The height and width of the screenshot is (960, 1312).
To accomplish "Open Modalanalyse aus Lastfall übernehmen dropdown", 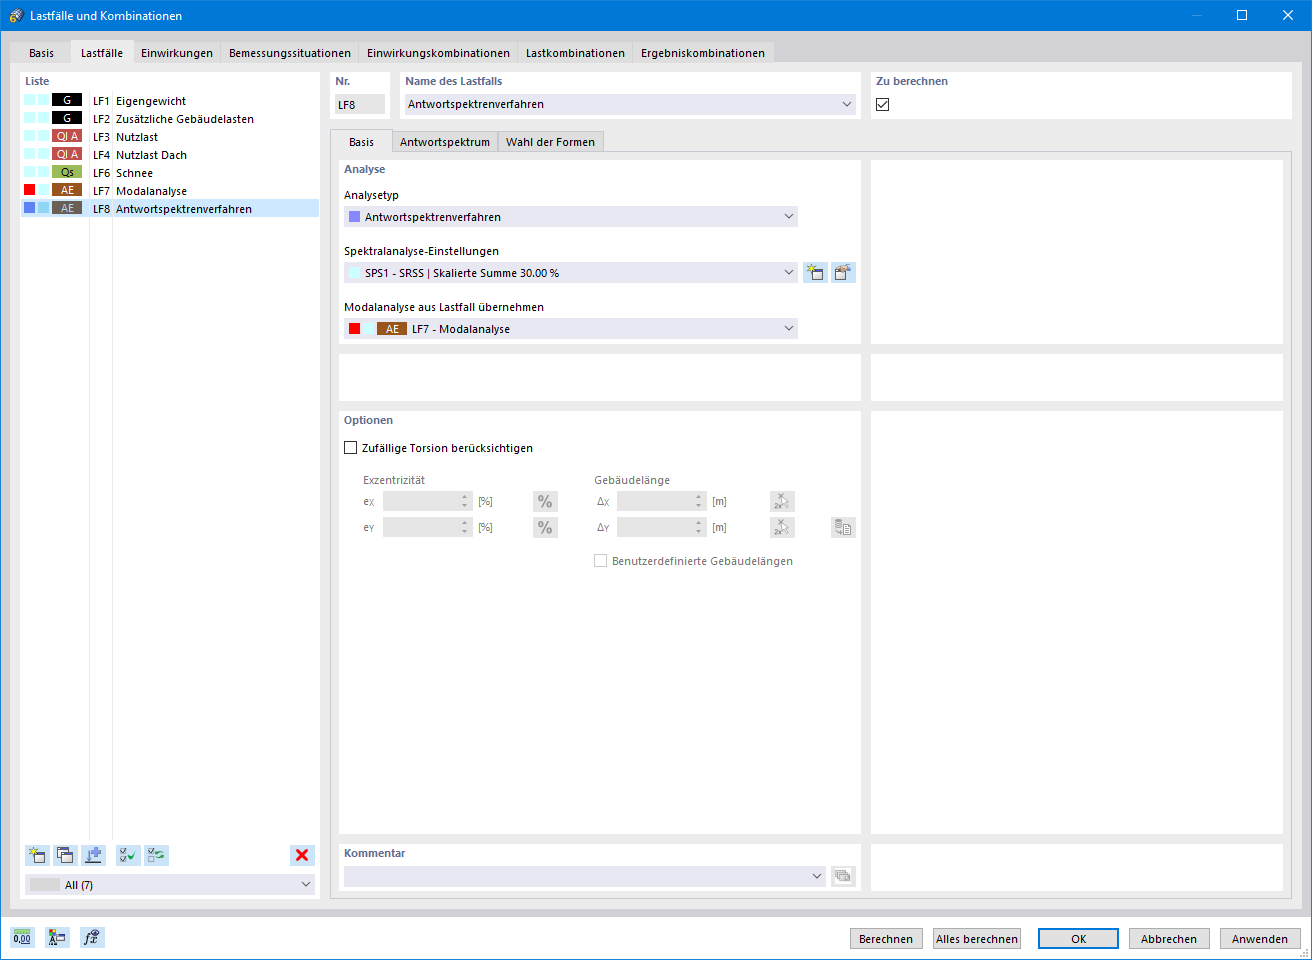I will 788,328.
